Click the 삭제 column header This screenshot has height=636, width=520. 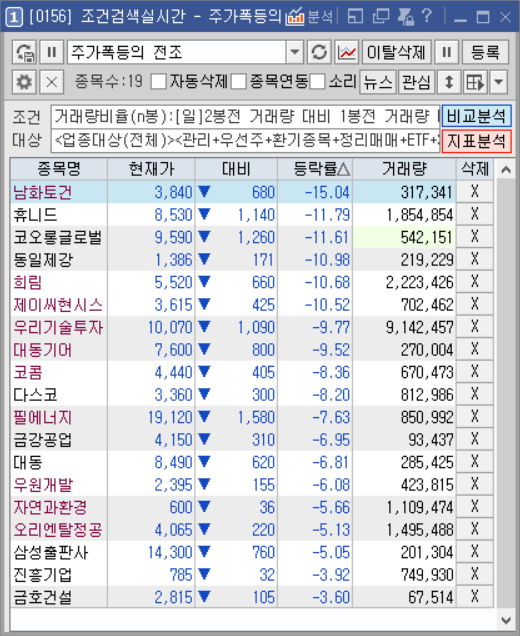(x=475, y=169)
